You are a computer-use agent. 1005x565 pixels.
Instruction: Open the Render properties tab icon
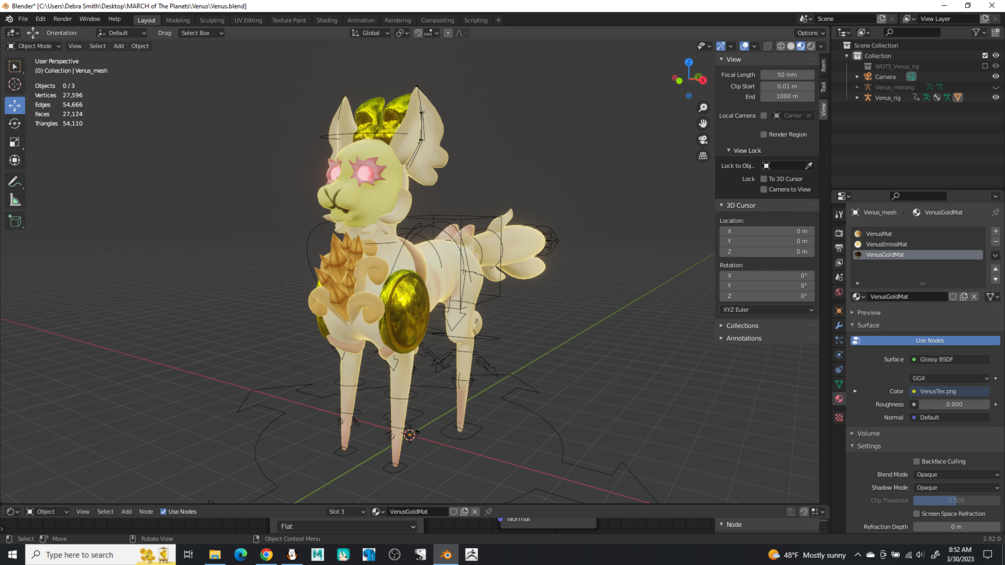839,233
